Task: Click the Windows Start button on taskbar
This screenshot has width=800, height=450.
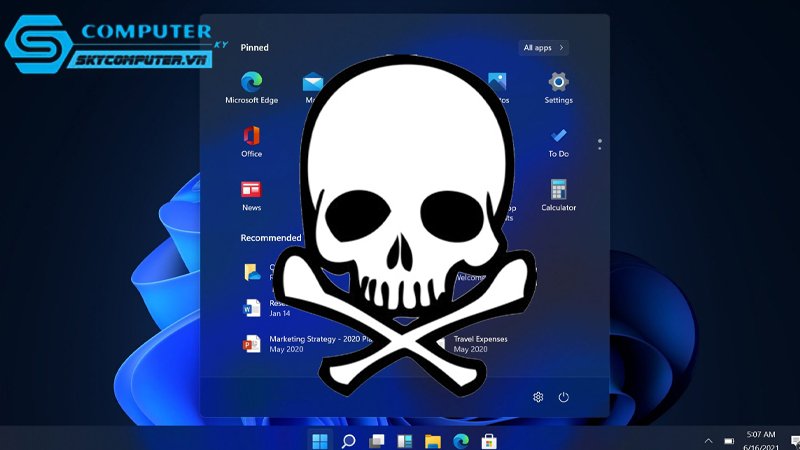Action: click(320, 441)
